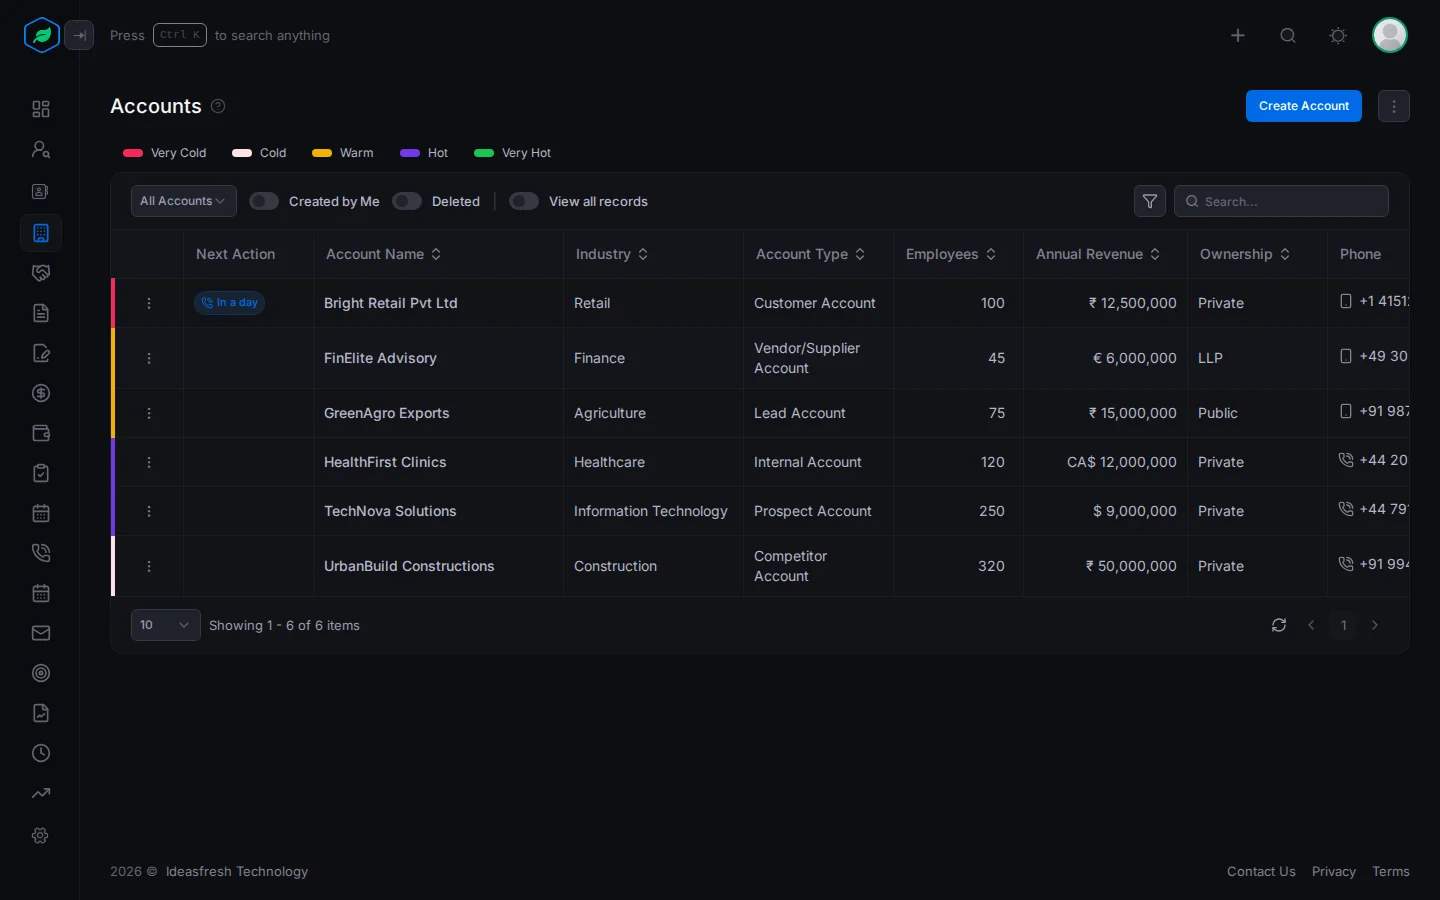Sort by the Employees column
This screenshot has width=1440, height=900.
pyautogui.click(x=951, y=254)
